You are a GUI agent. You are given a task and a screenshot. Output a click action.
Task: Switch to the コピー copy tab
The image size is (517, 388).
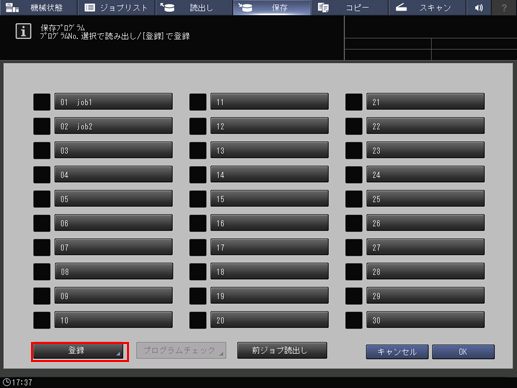point(349,7)
